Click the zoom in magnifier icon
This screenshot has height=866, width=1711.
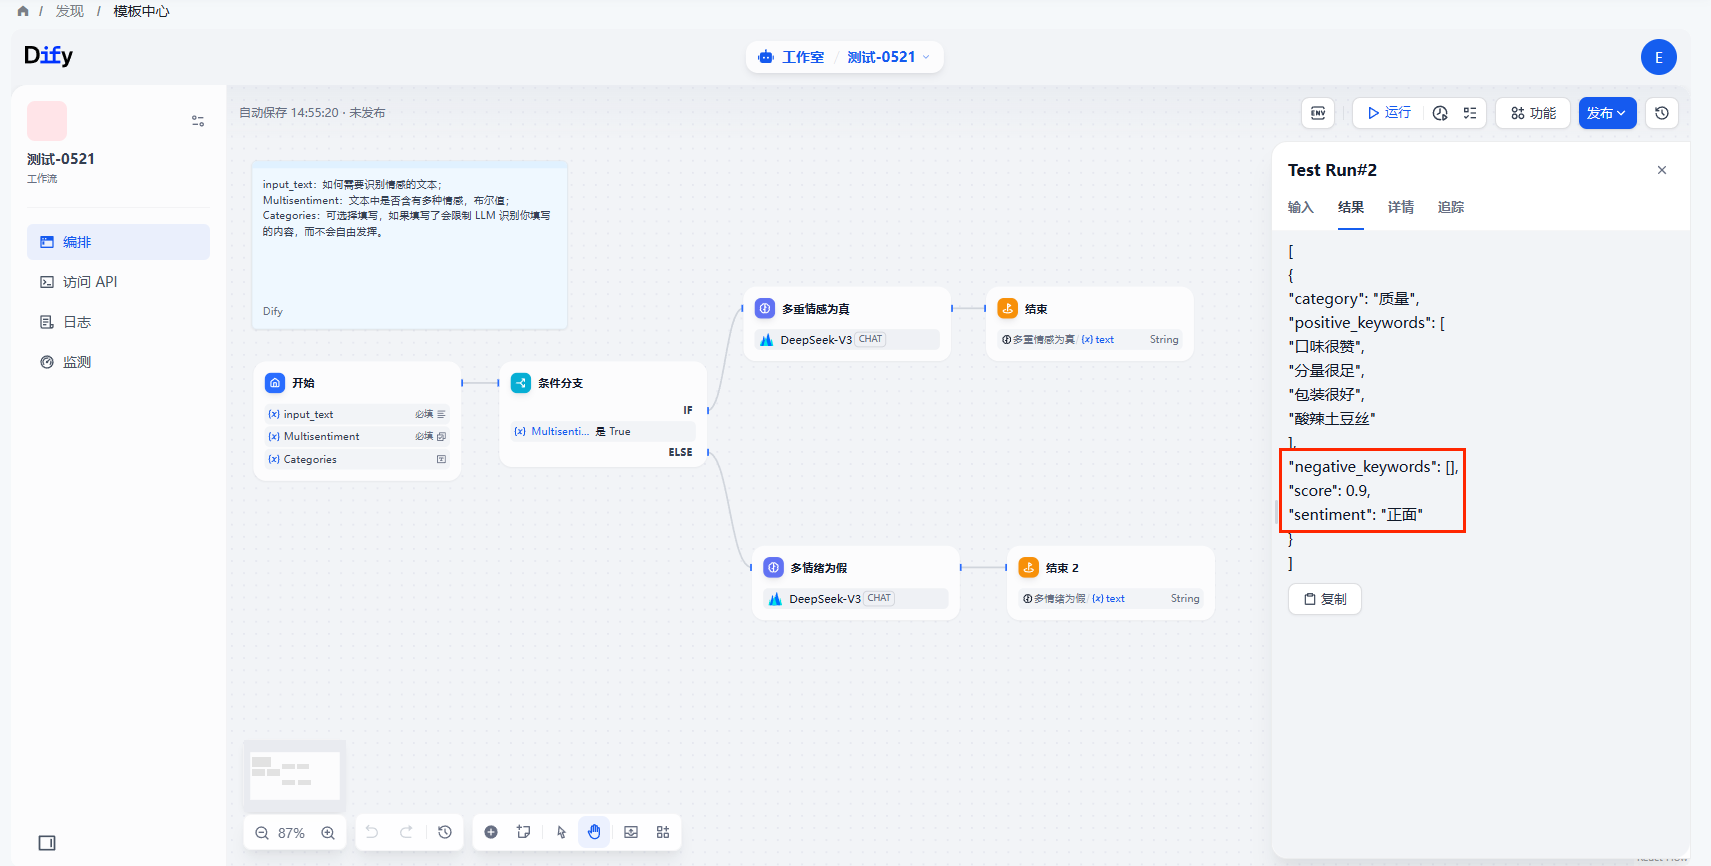pyautogui.click(x=328, y=833)
